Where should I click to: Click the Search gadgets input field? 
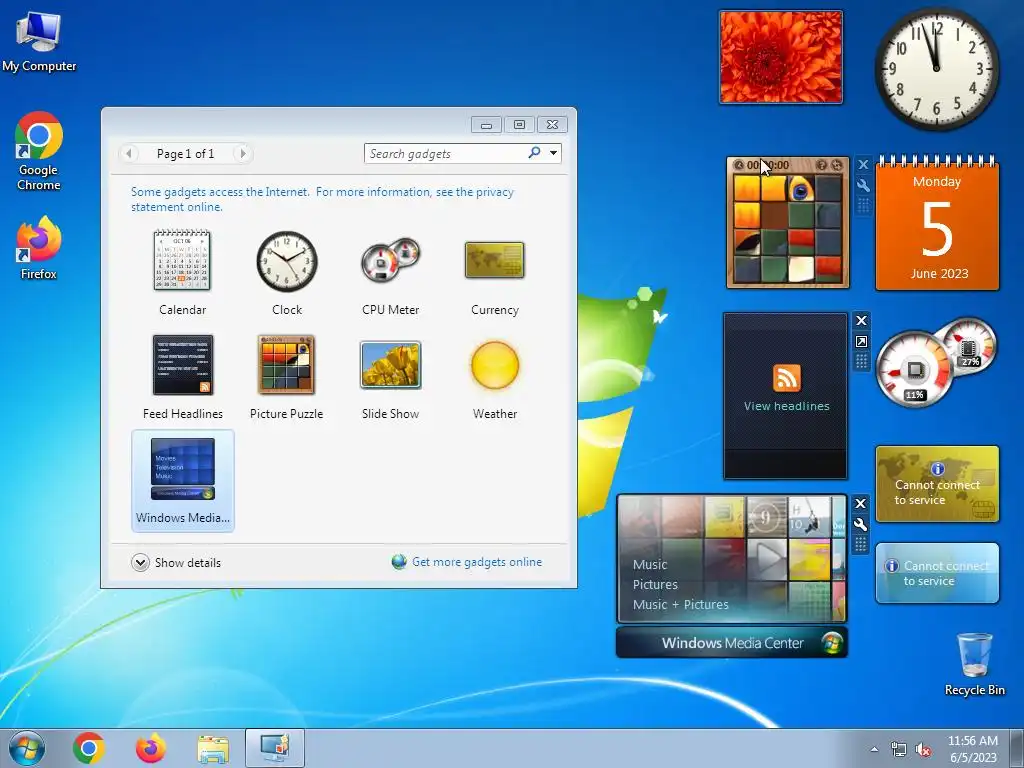pos(445,153)
